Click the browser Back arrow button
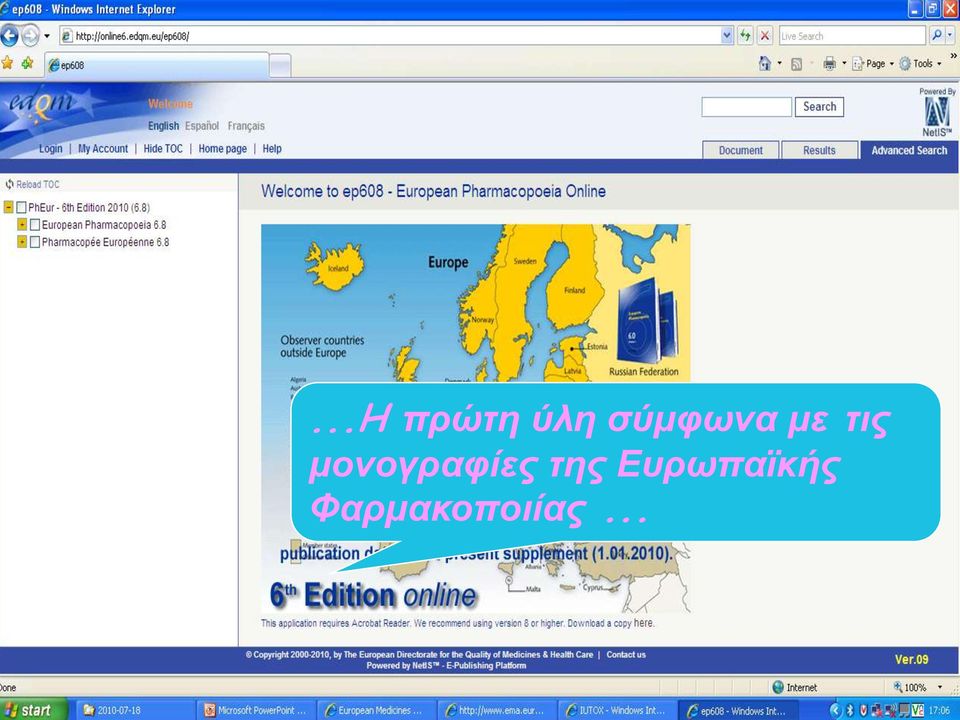The image size is (960, 720). [x=9, y=36]
